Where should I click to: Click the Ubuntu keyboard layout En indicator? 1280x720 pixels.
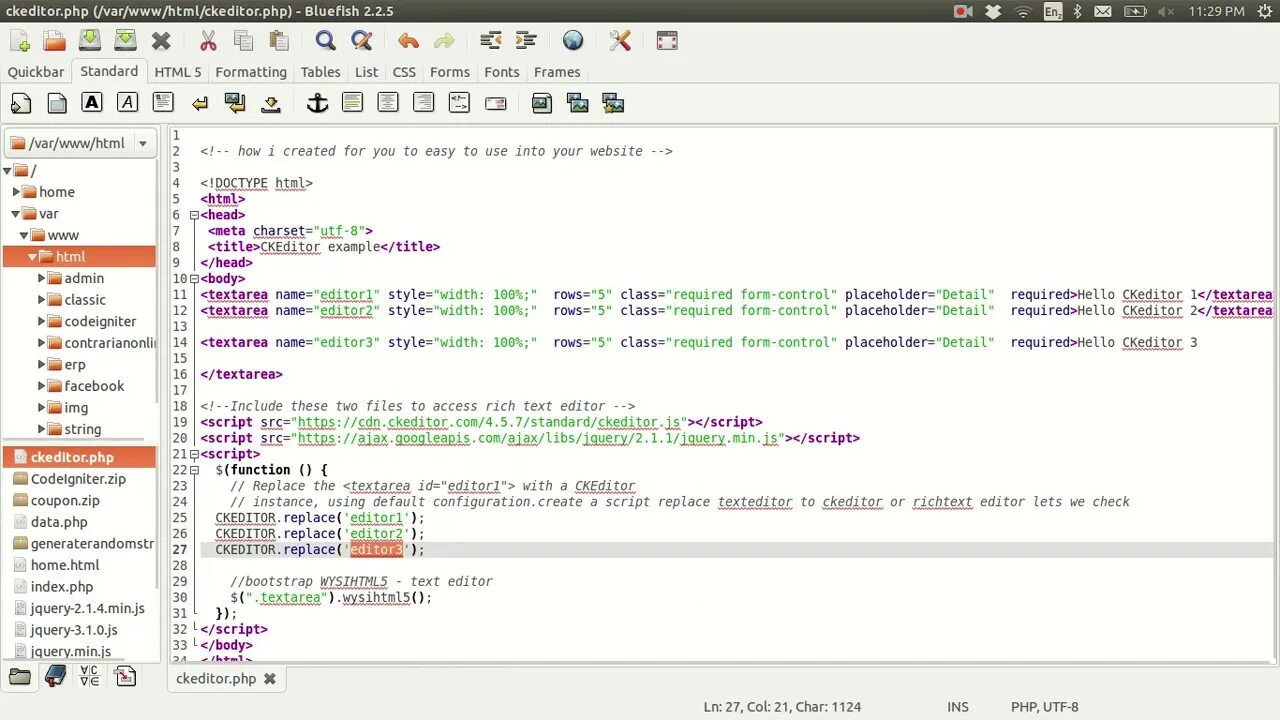tap(1053, 11)
